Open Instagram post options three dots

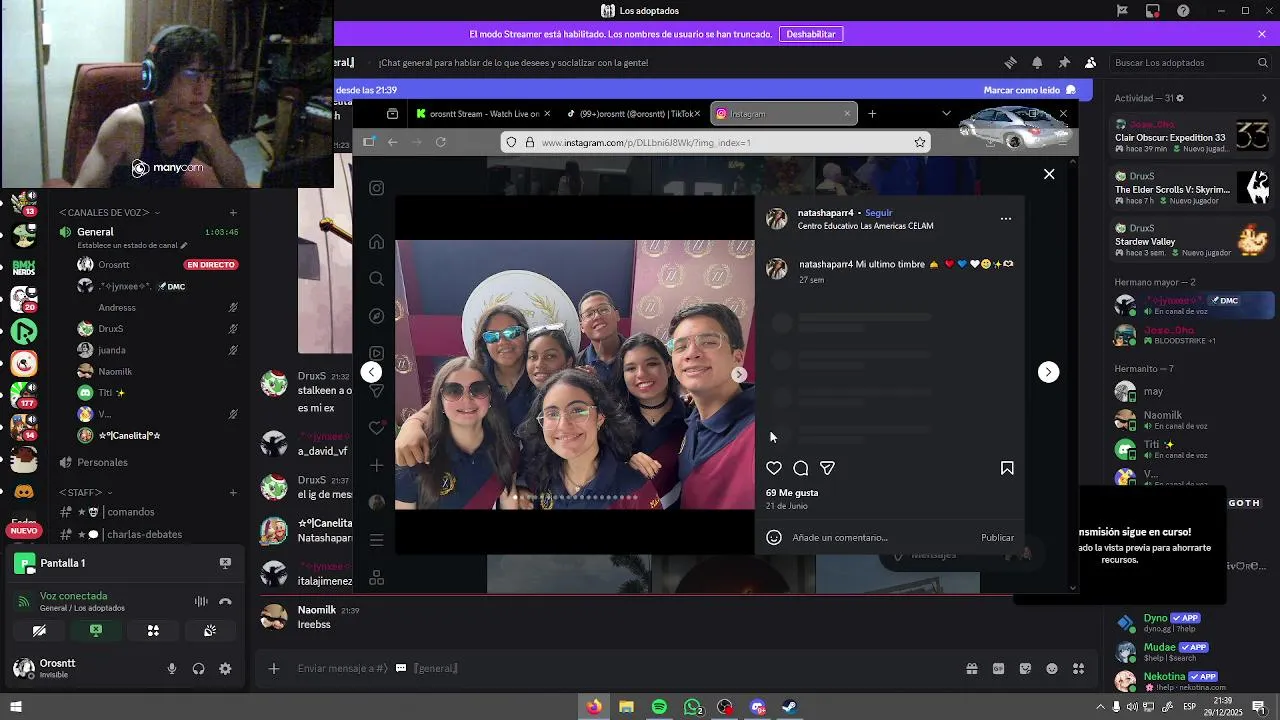(x=1006, y=218)
